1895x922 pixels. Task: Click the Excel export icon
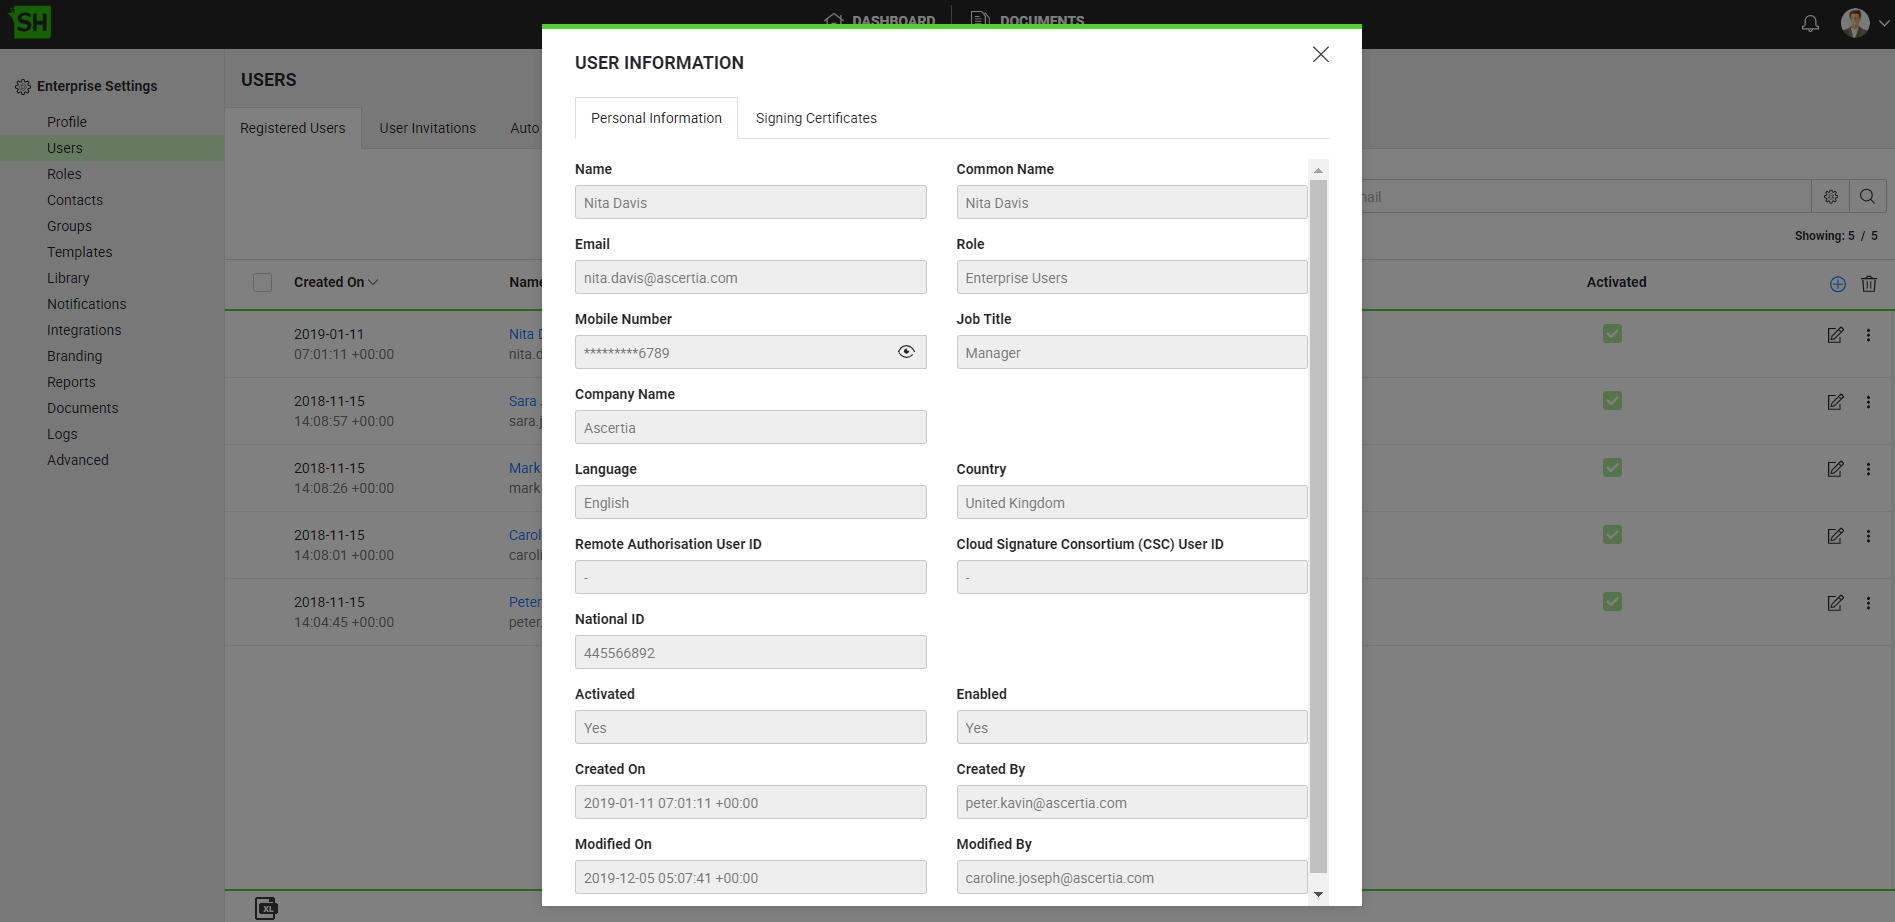tap(266, 908)
